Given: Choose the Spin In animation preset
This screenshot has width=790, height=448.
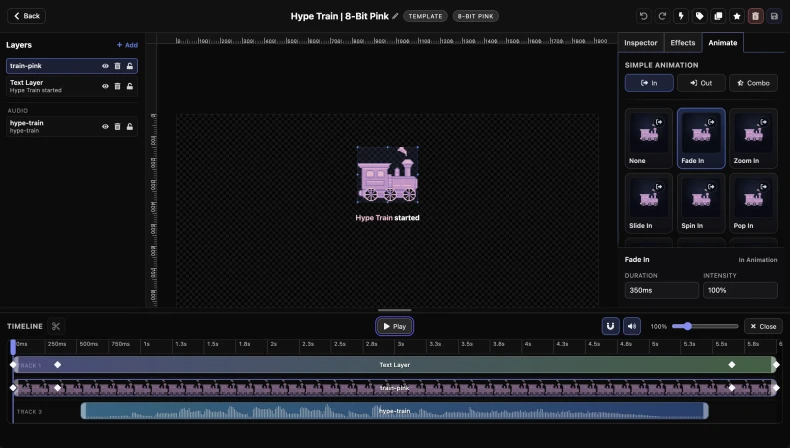Looking at the screenshot, I should point(701,203).
